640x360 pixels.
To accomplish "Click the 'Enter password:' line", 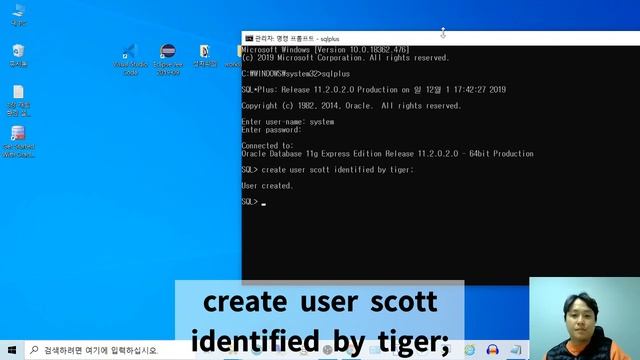I will 271,130.
